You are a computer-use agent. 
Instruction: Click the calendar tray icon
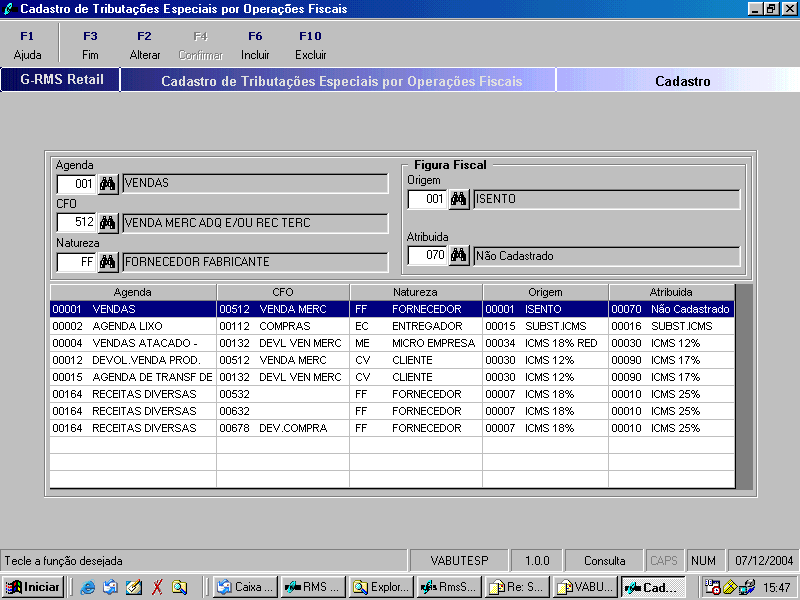click(712, 587)
